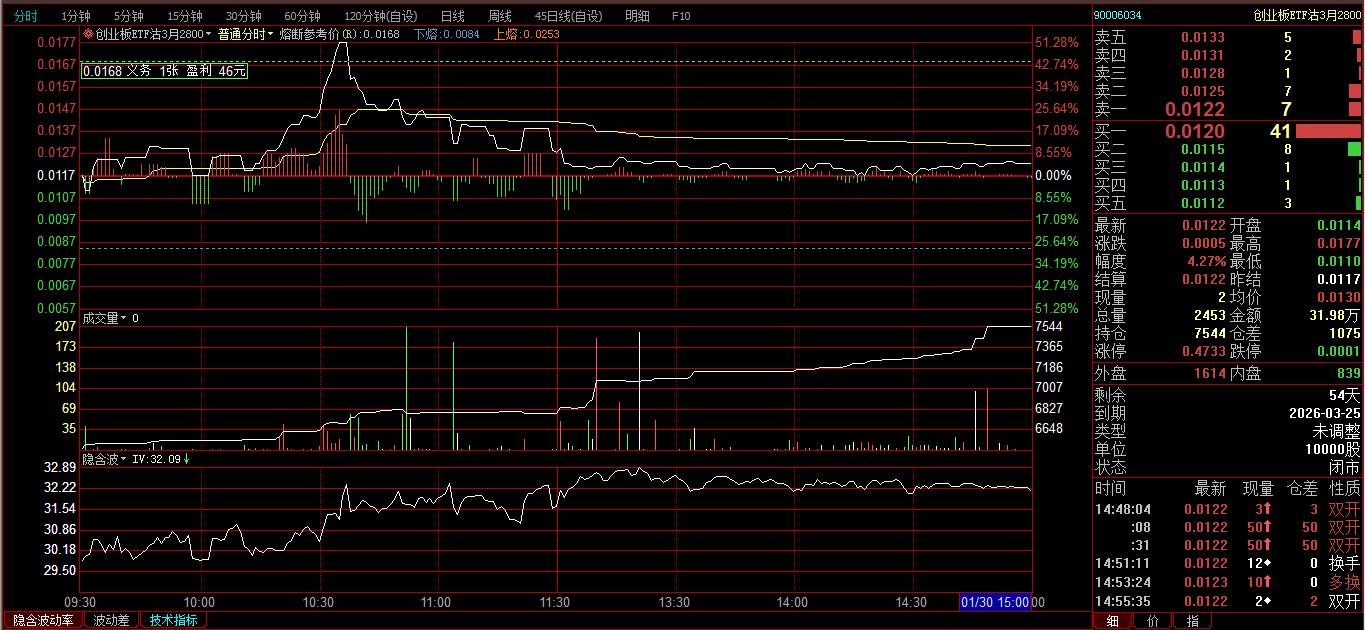Click the green IV down-arrow indicator

click(x=187, y=459)
